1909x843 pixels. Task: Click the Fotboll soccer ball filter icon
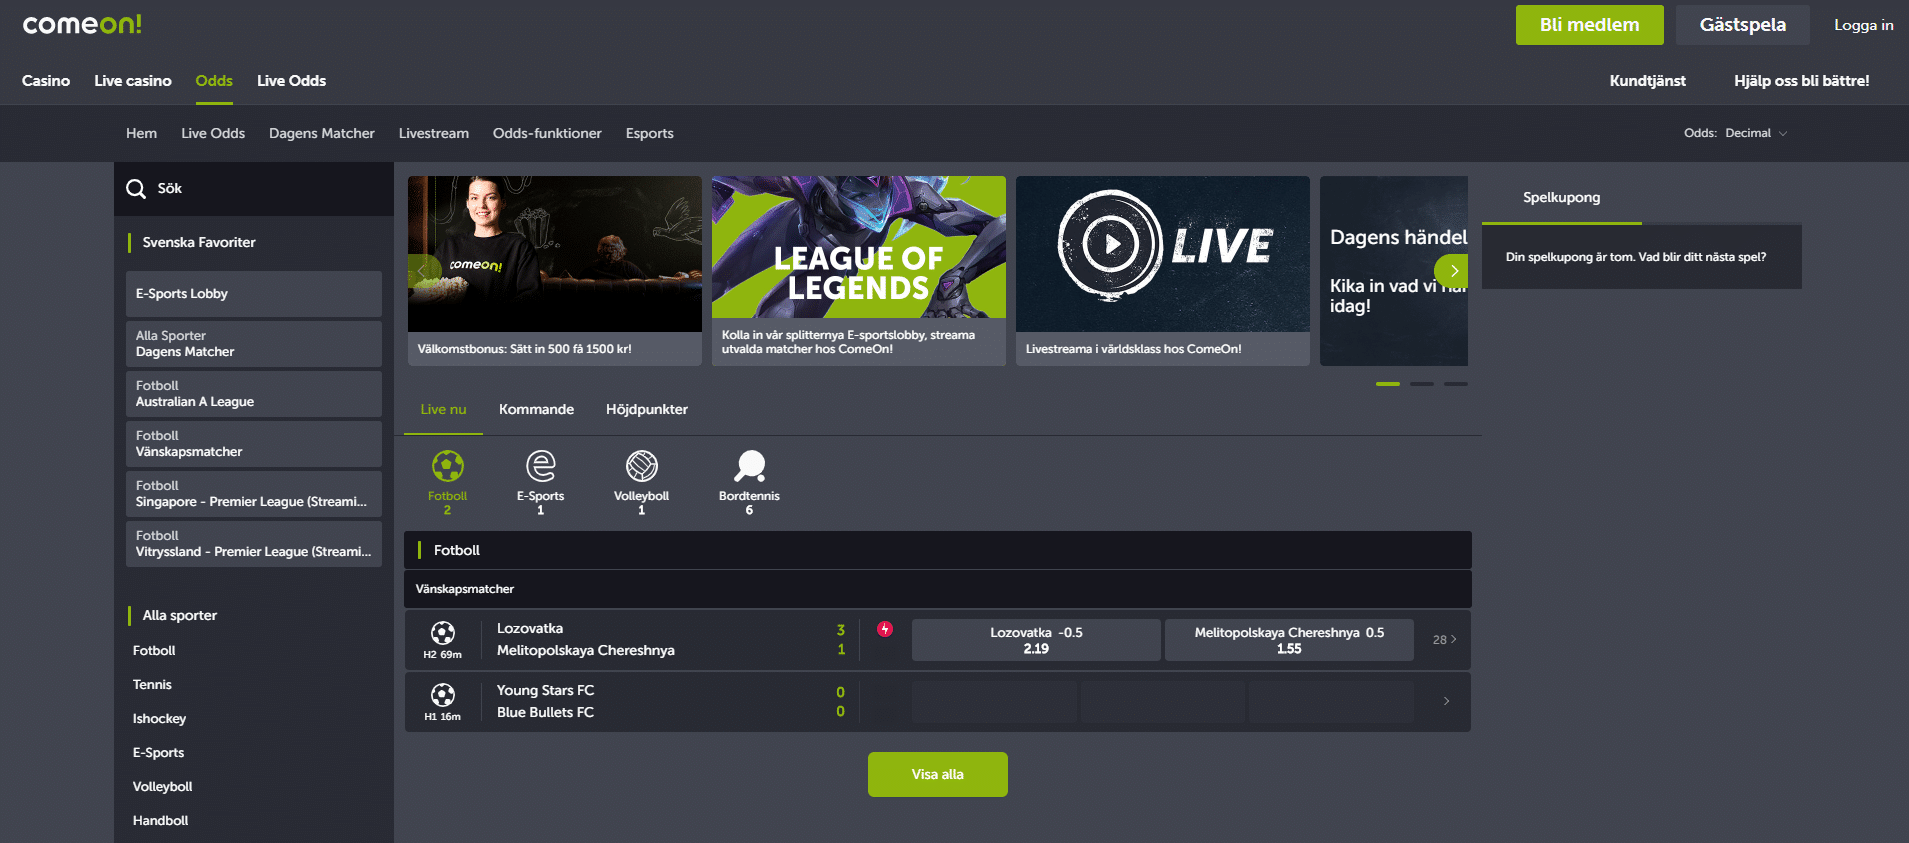click(447, 466)
